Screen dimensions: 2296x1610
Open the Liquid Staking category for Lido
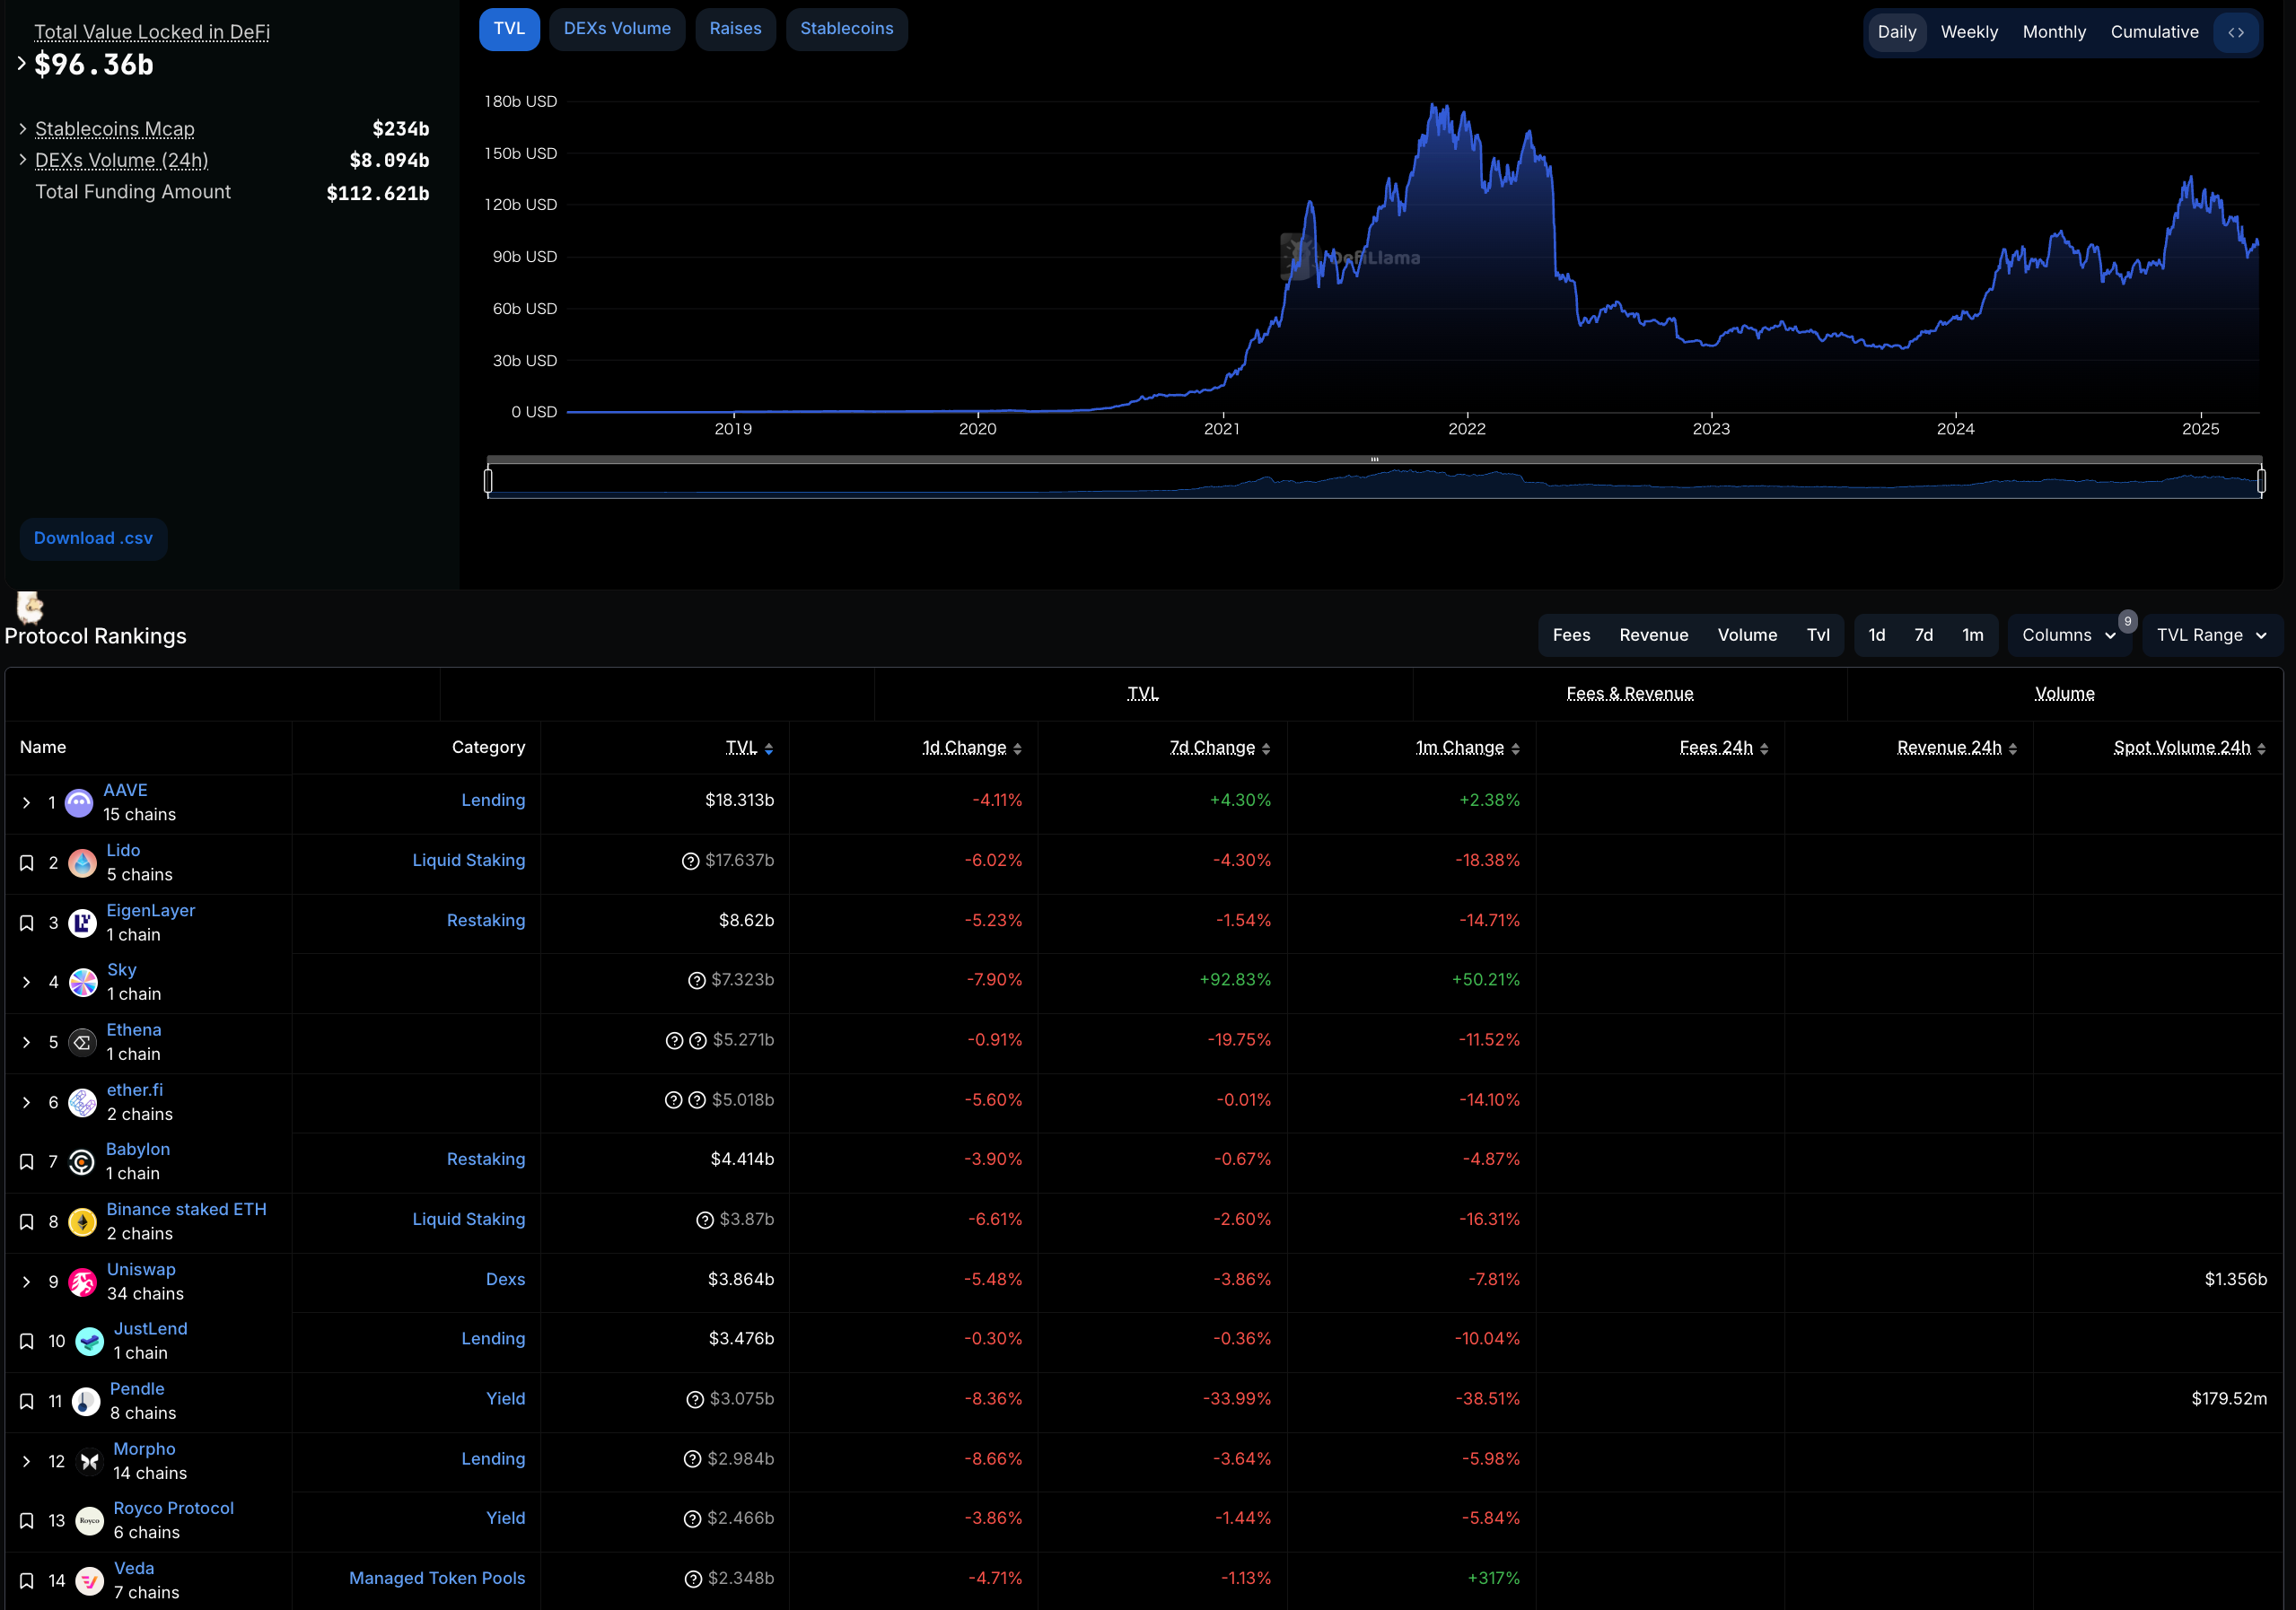468,860
